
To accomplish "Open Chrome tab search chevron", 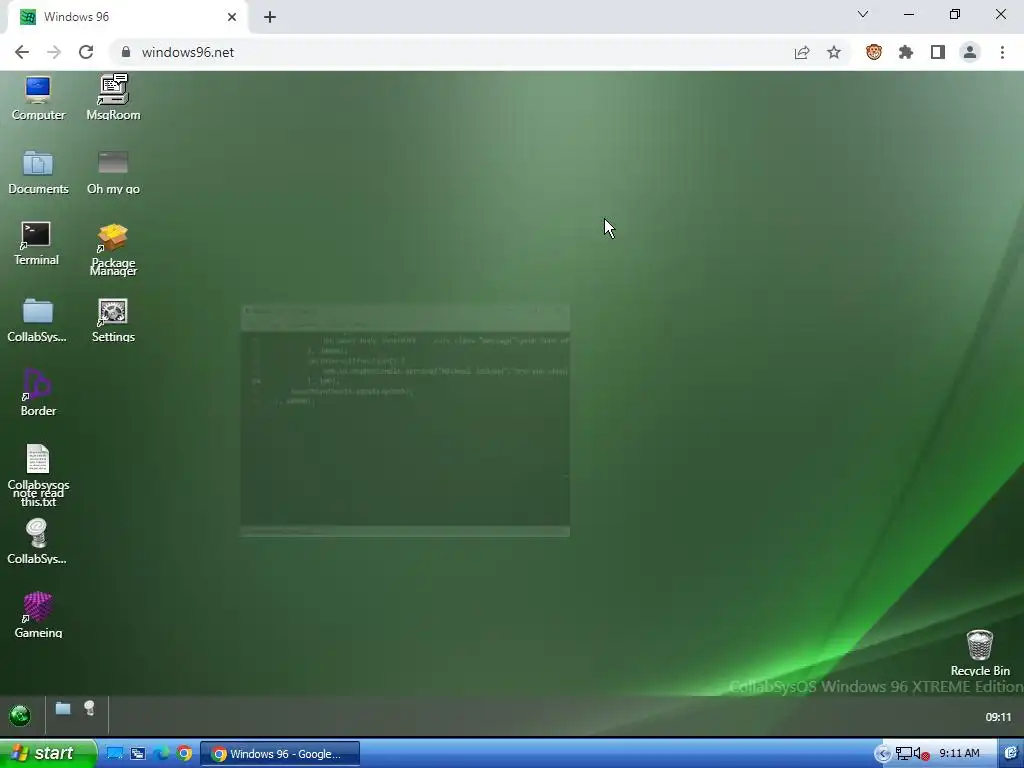I will click(863, 14).
